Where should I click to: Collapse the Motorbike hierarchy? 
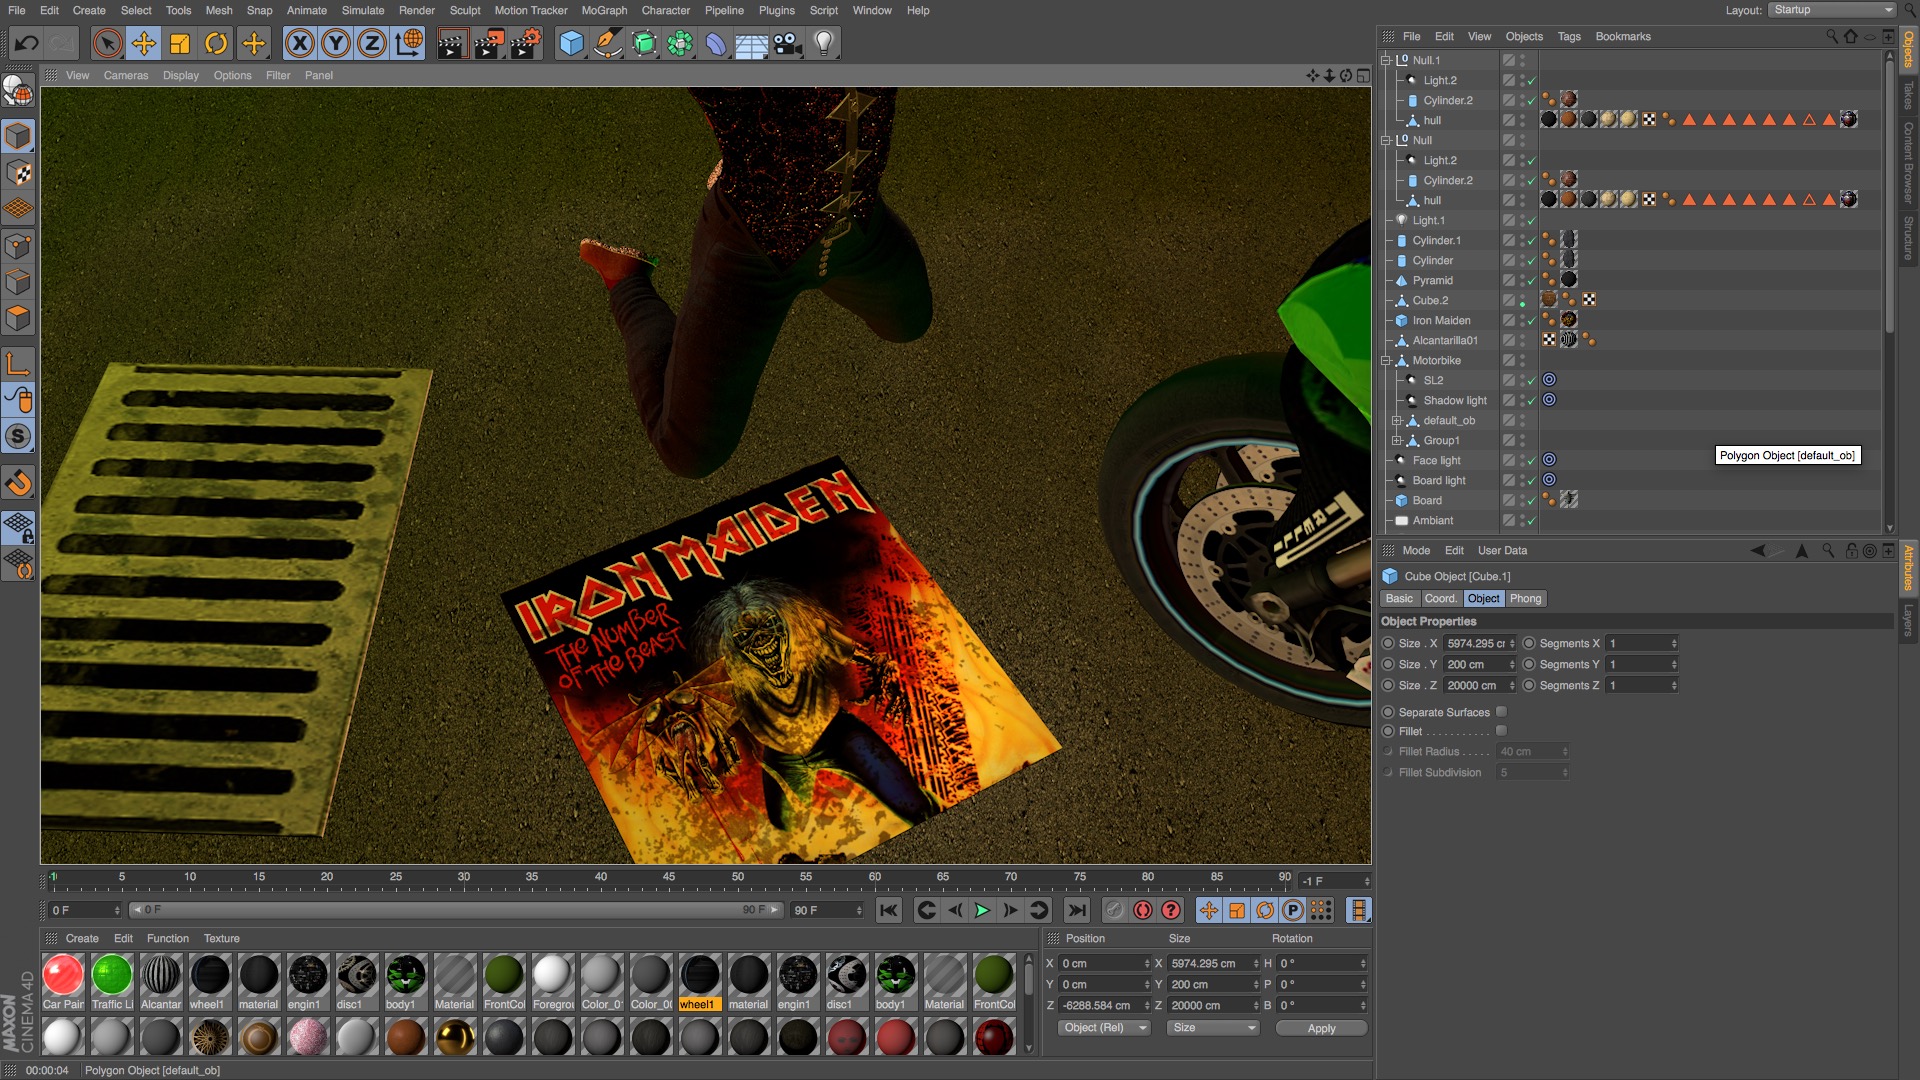(x=1386, y=360)
